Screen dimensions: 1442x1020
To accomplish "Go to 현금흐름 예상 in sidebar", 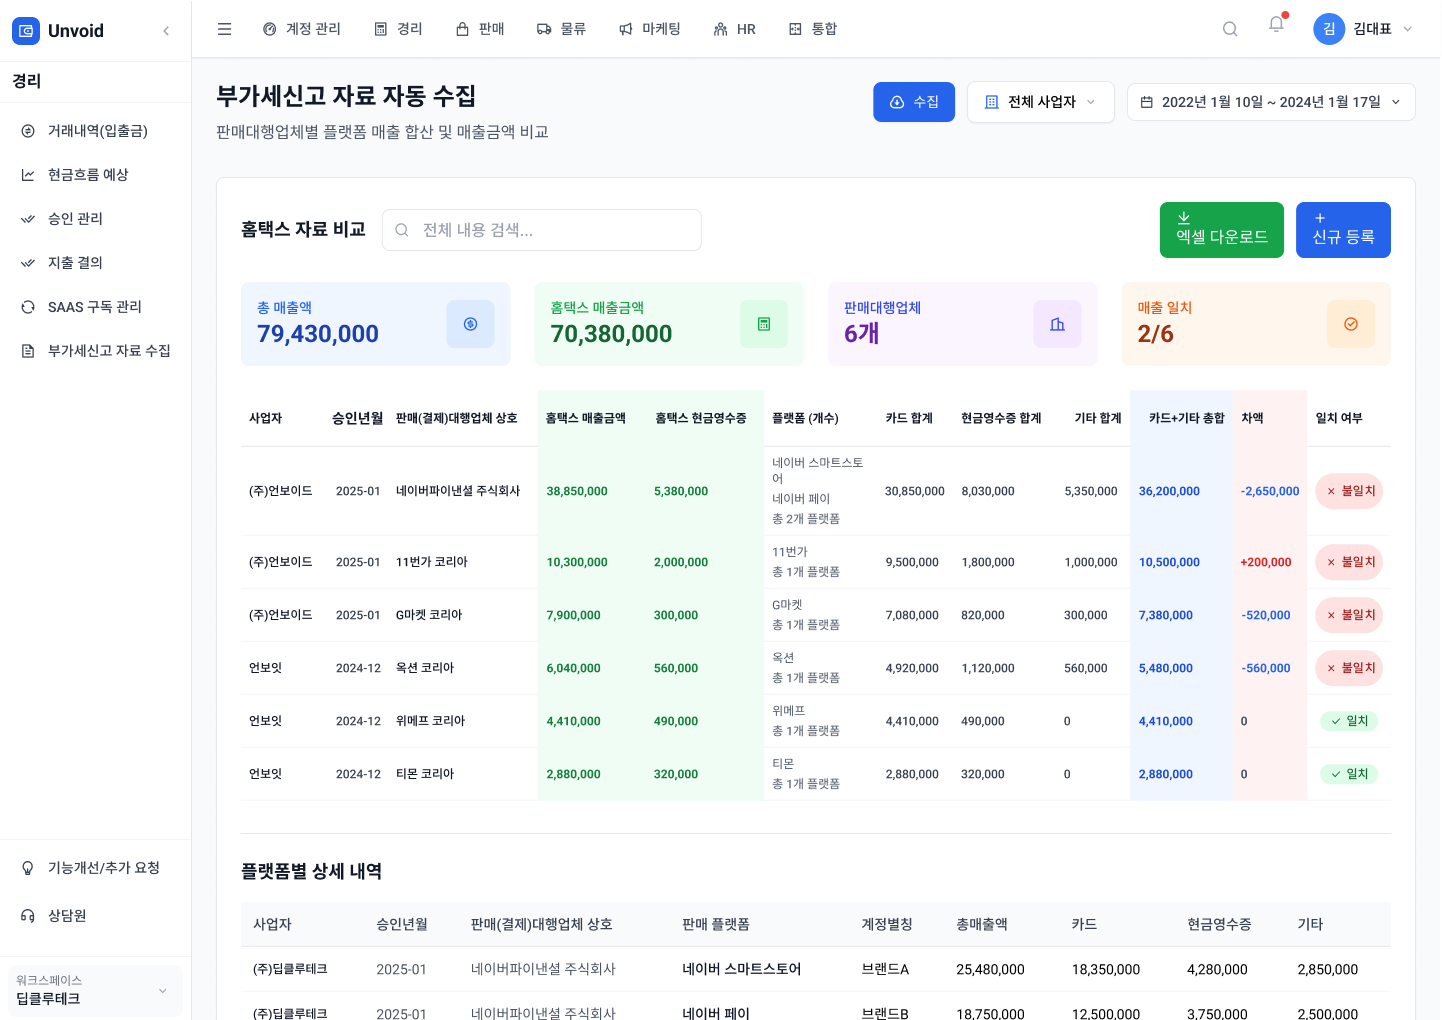I will (x=95, y=175).
